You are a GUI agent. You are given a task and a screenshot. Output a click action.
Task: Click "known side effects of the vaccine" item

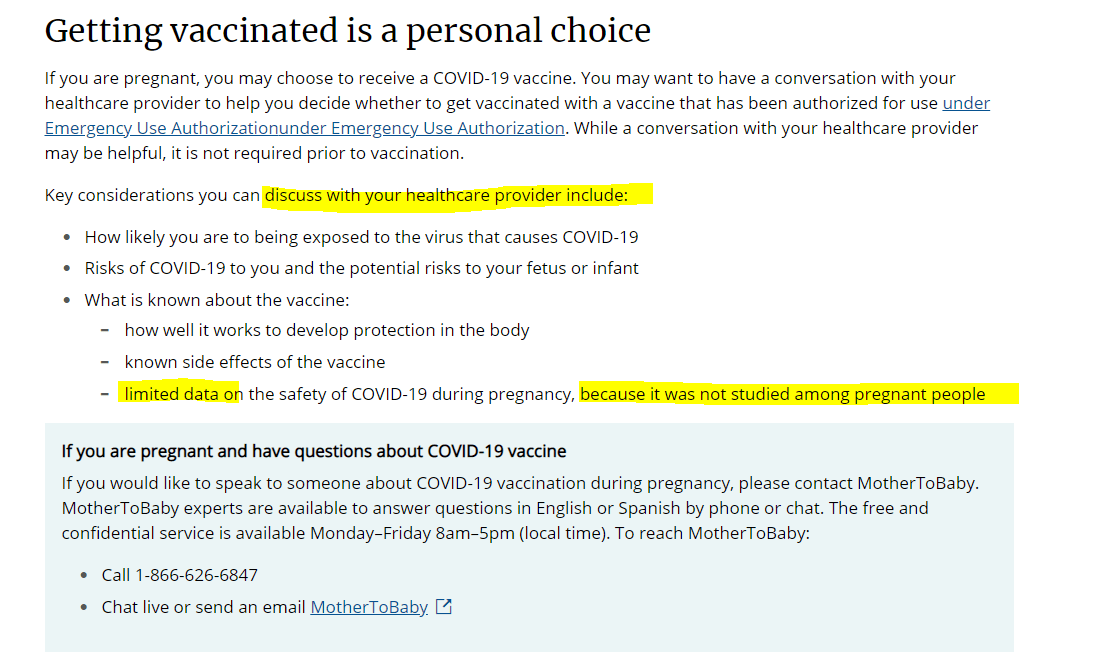pos(255,362)
